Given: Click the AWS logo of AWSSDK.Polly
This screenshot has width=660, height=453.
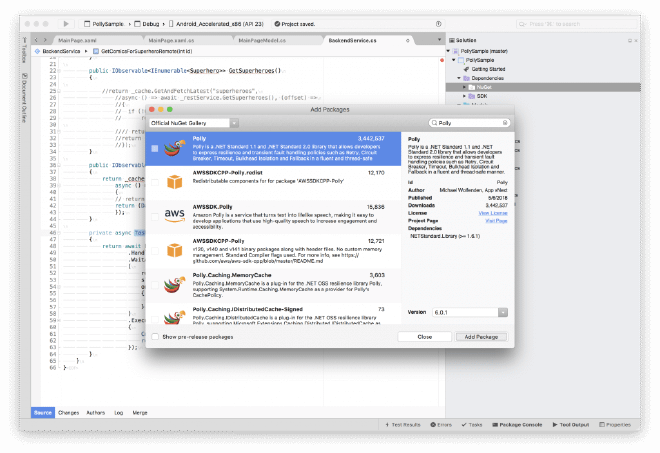Looking at the screenshot, I should [175, 215].
